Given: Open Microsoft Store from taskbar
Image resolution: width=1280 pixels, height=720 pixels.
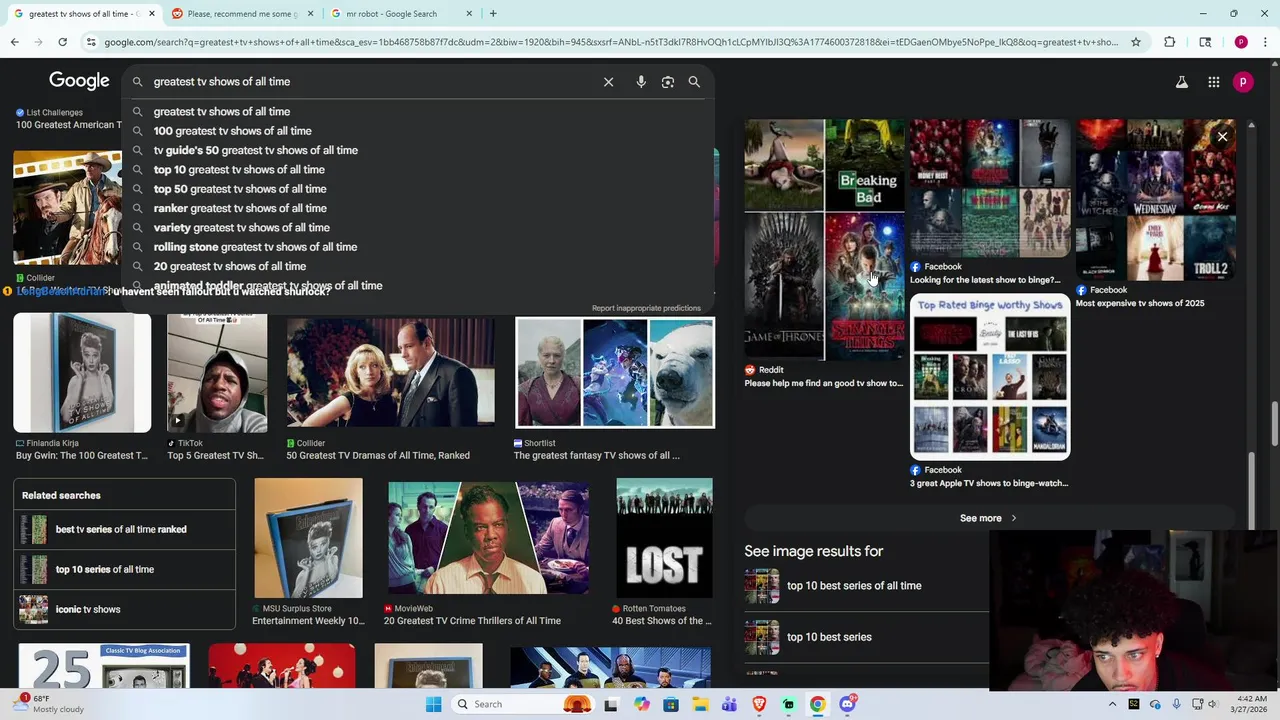Looking at the screenshot, I should tap(671, 704).
